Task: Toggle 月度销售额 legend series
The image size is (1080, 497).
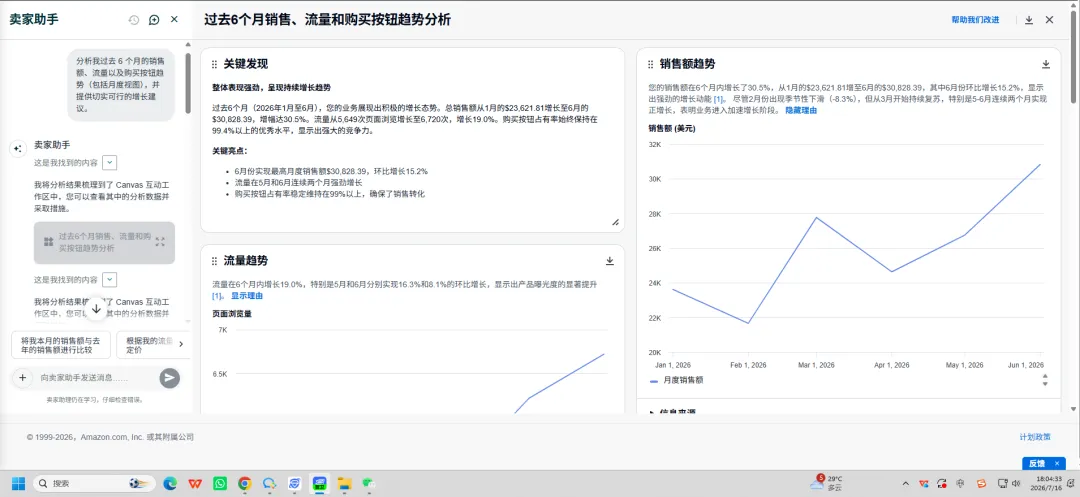Action: (x=676, y=380)
